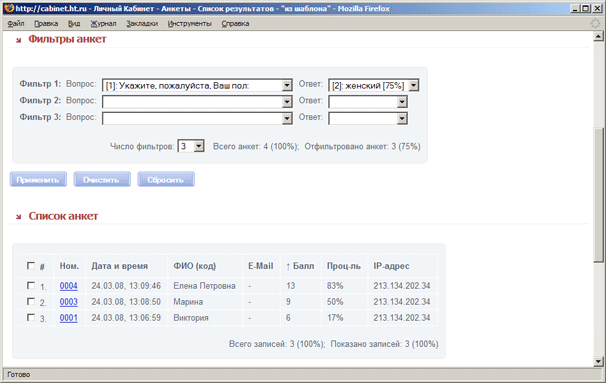Select the name Виктория

[x=191, y=318]
